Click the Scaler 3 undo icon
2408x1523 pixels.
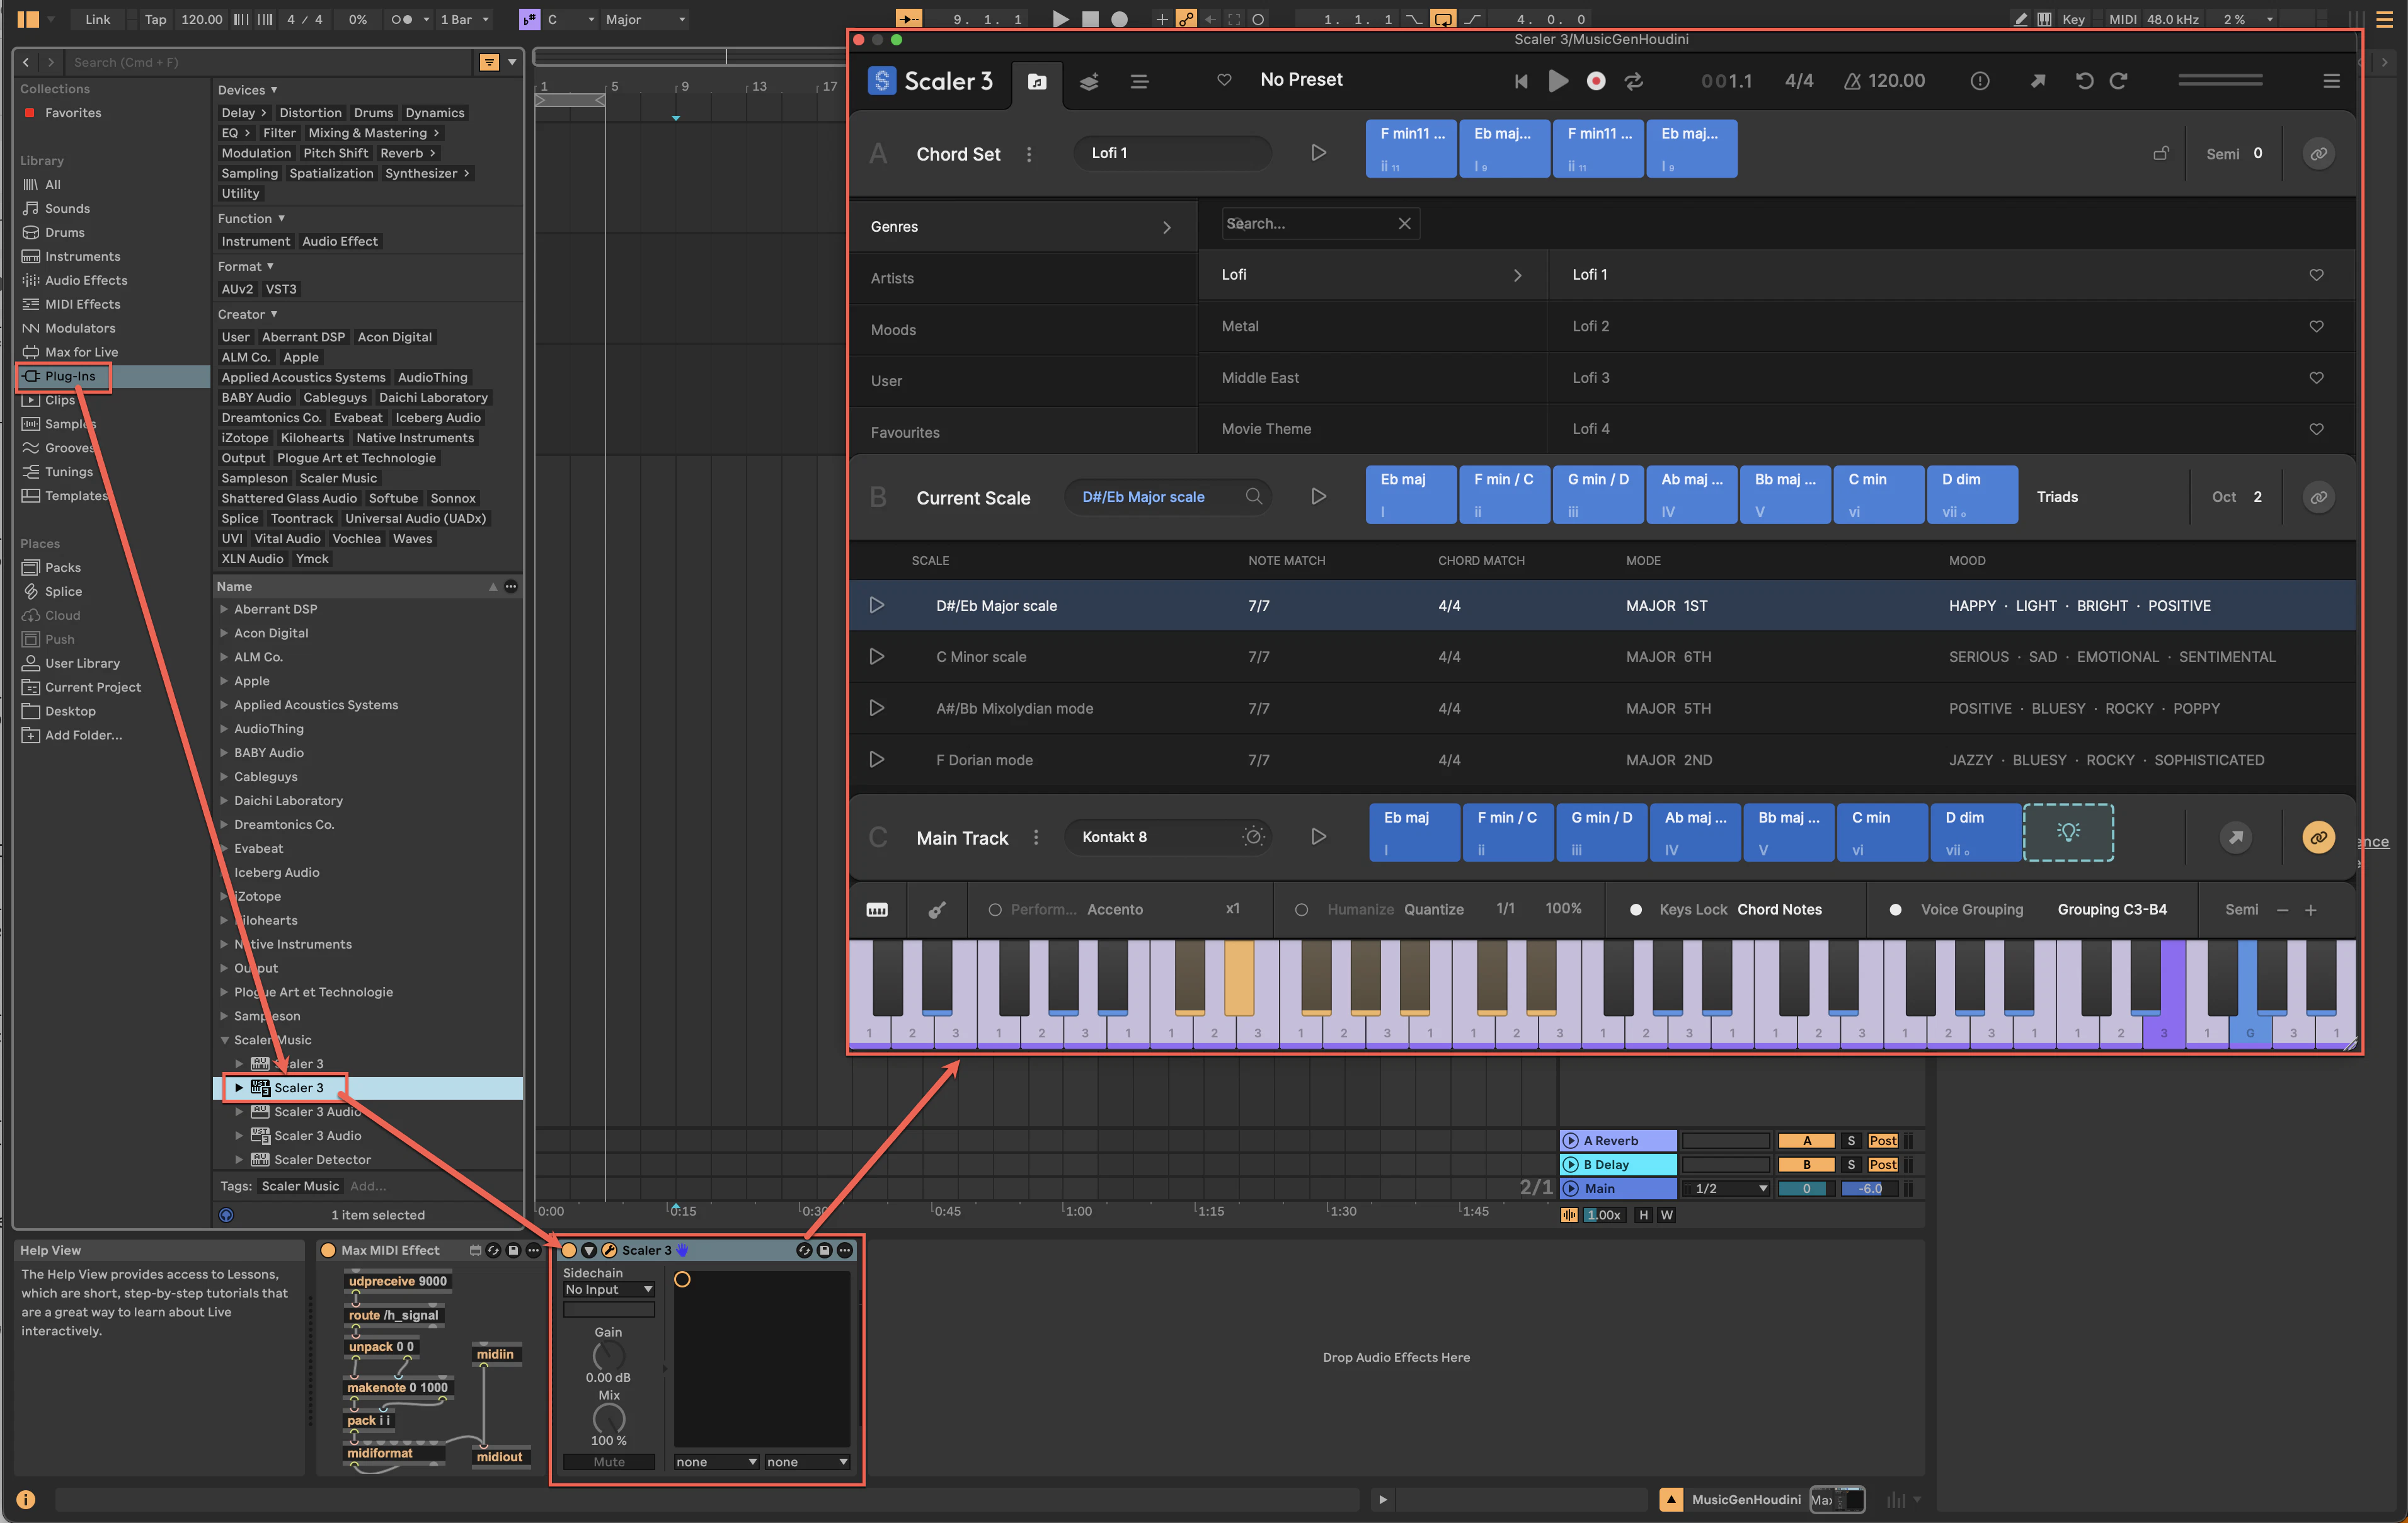click(2084, 81)
